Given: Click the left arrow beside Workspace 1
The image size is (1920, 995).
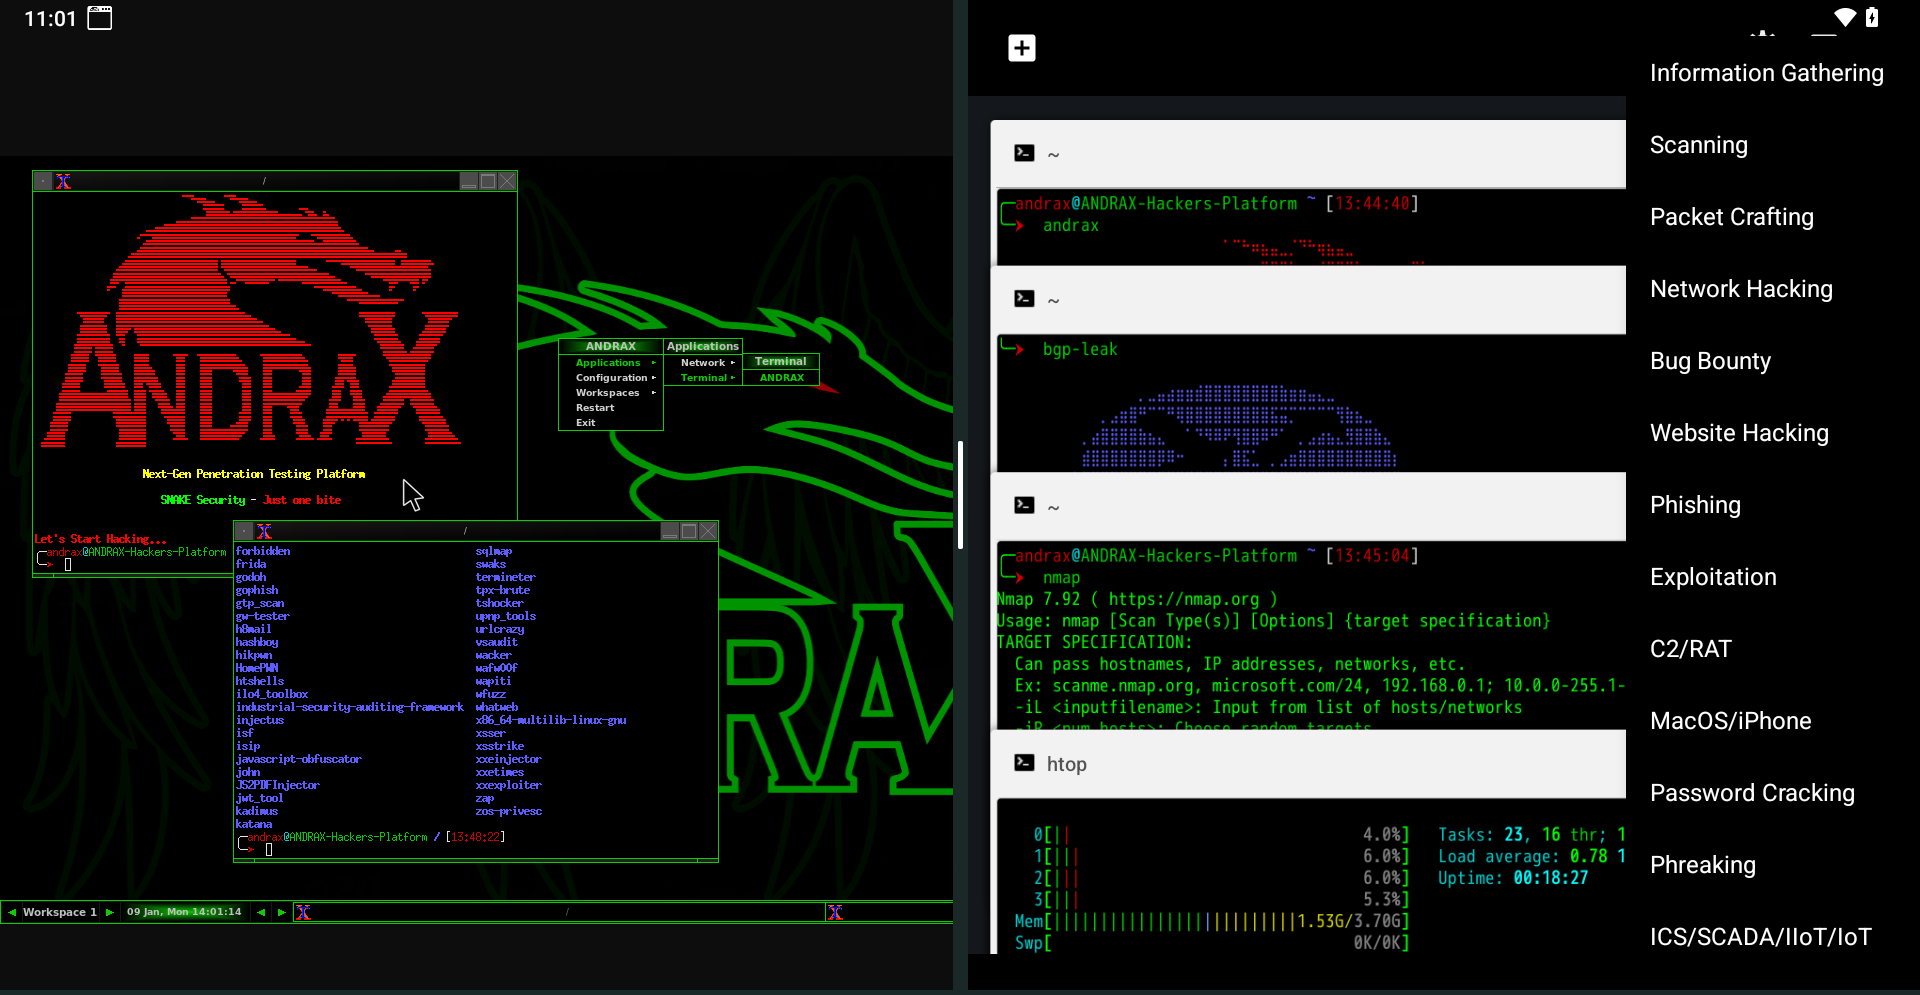Looking at the screenshot, I should [11, 911].
